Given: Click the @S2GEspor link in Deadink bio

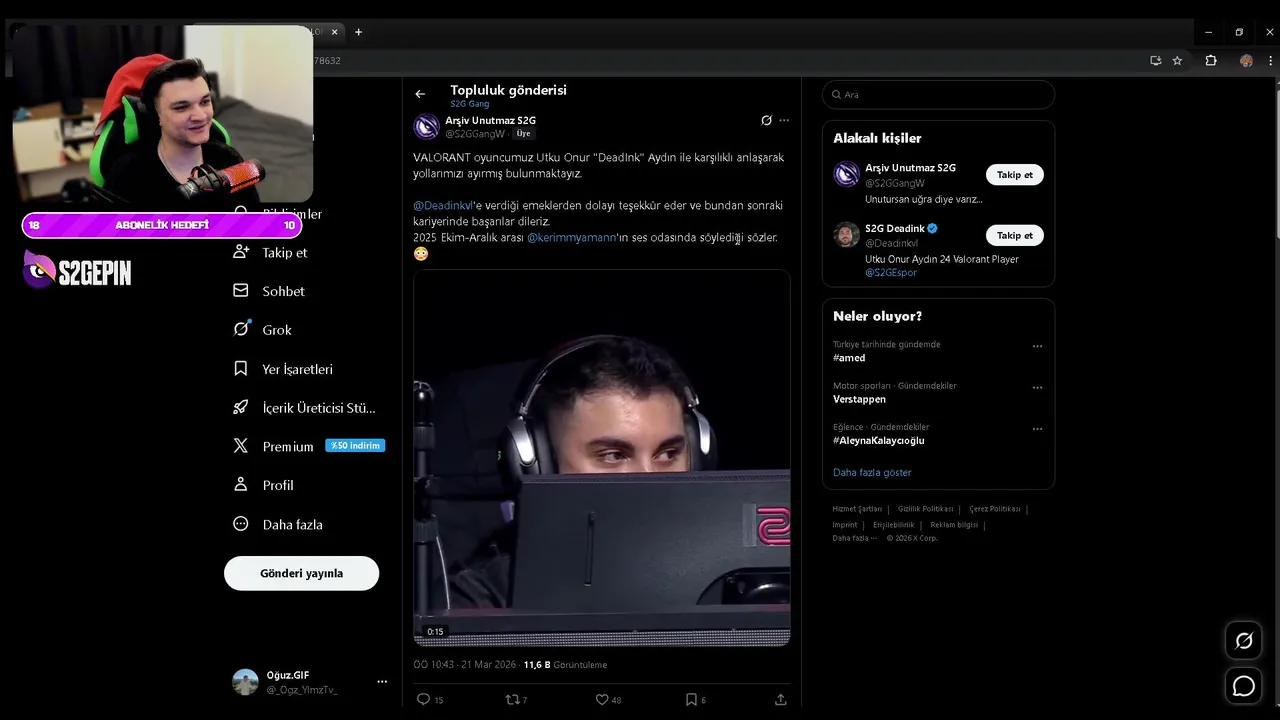Looking at the screenshot, I should tap(891, 272).
